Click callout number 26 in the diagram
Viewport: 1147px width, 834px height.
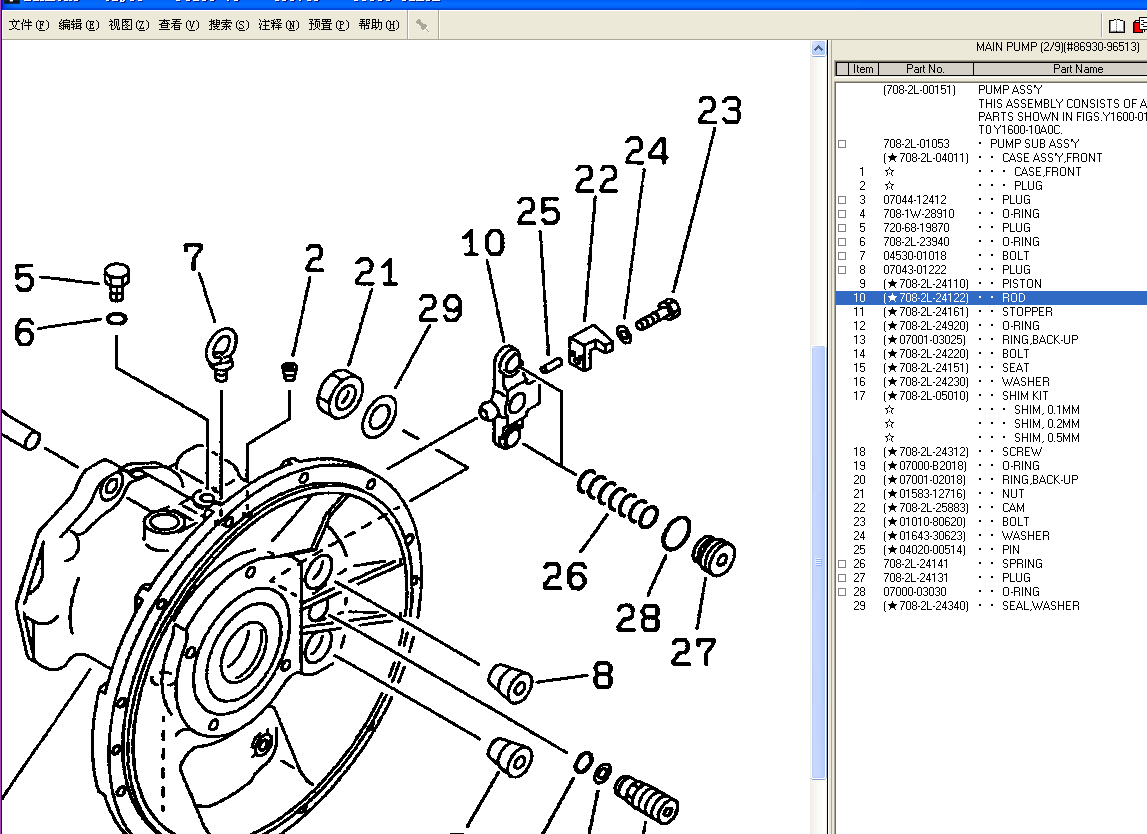(x=565, y=576)
